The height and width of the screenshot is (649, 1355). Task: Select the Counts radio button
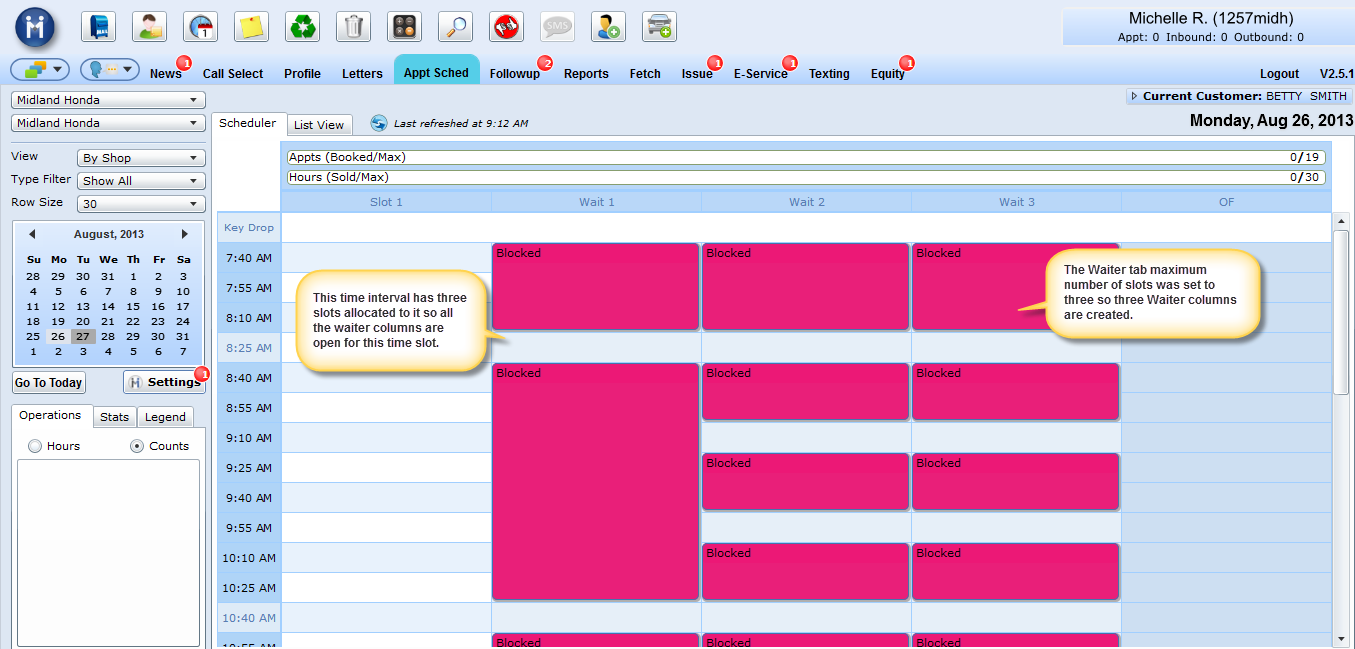pos(137,446)
